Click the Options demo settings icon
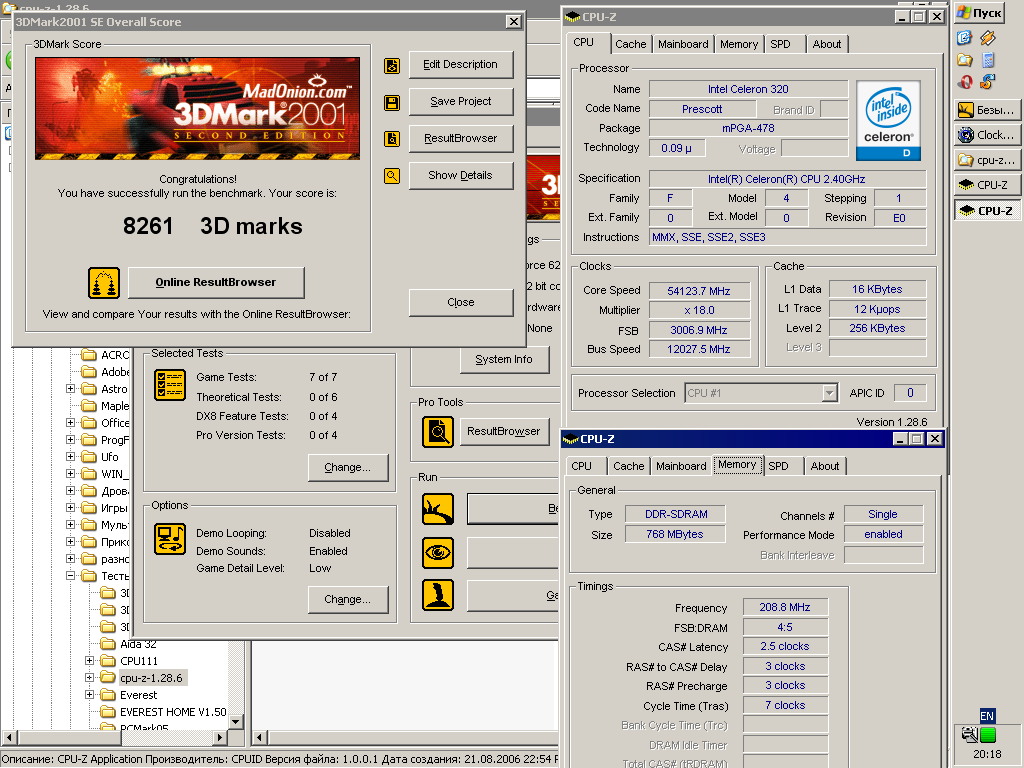 coord(170,539)
